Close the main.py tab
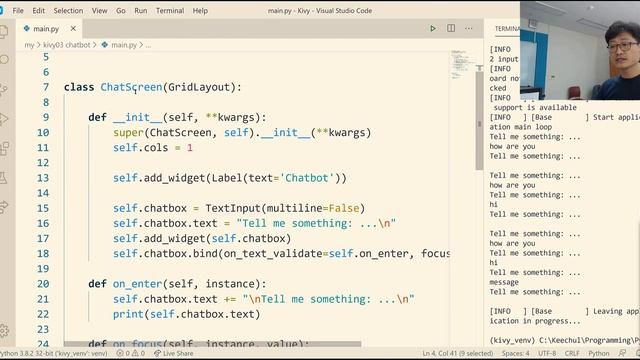640x360 pixels. point(73,28)
